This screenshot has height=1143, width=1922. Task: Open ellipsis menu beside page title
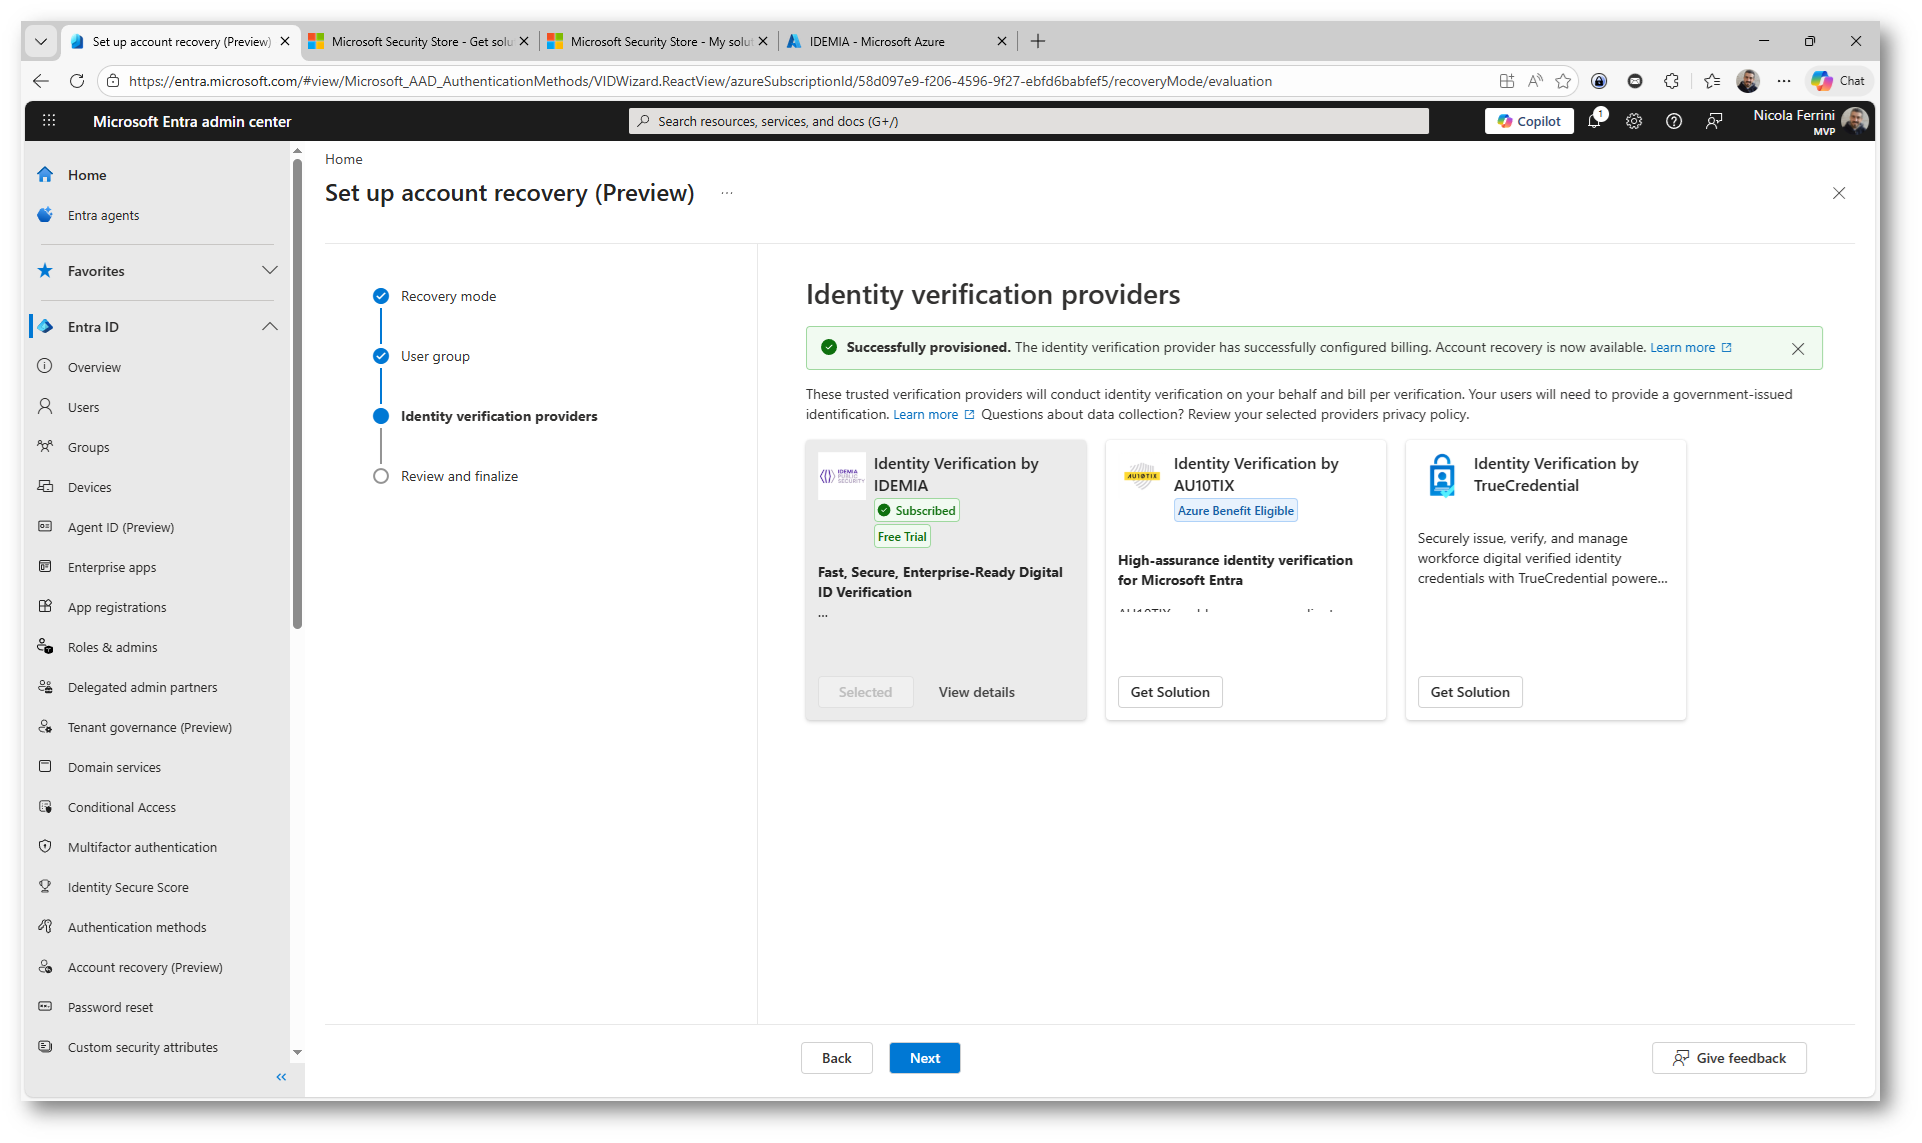727,193
